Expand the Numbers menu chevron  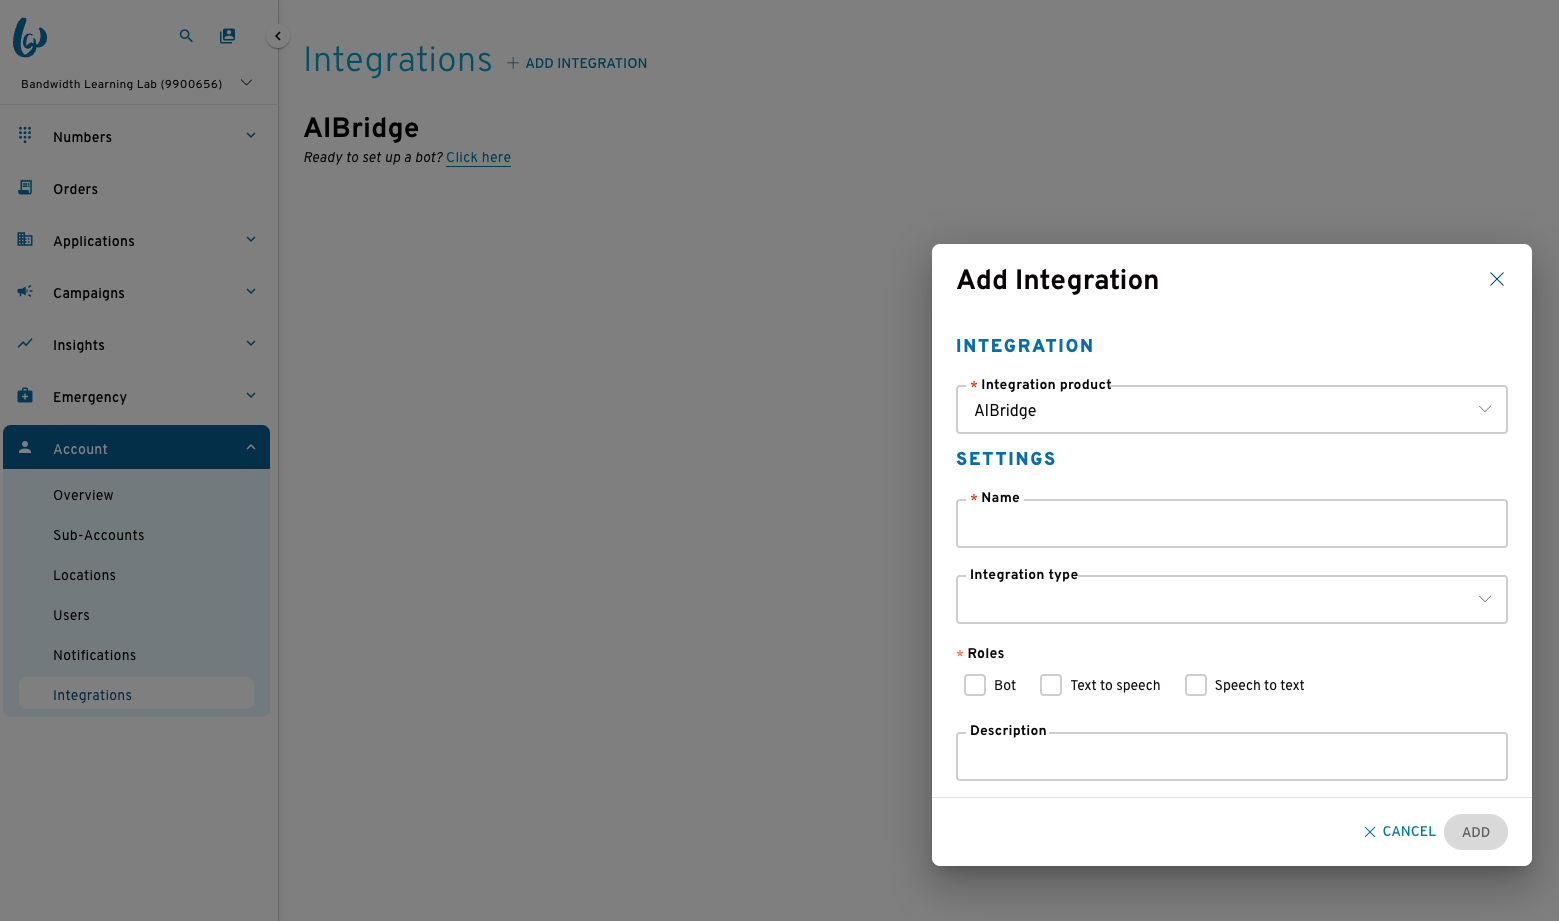tap(251, 135)
